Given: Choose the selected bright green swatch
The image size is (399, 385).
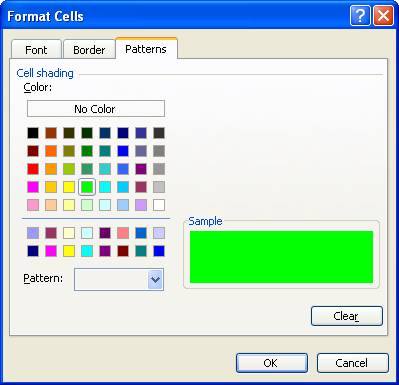Looking at the screenshot, I should point(87,187).
